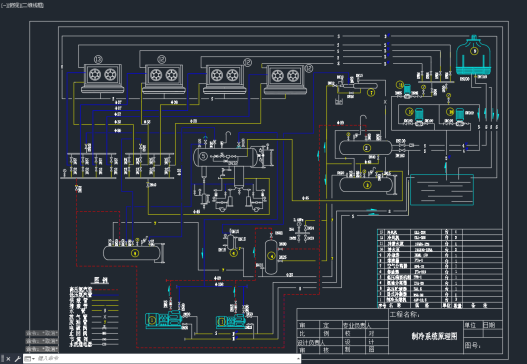
Task: Click the 图号 label in title block
Action: [x=473, y=345]
